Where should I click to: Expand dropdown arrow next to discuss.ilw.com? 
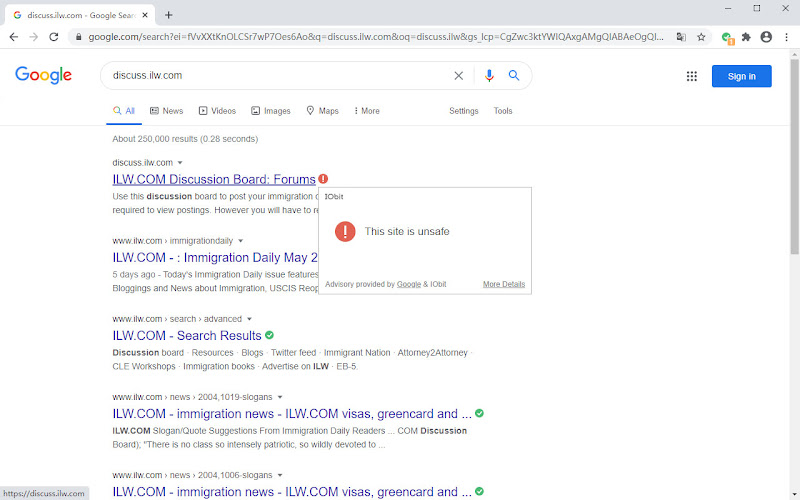(x=180, y=163)
